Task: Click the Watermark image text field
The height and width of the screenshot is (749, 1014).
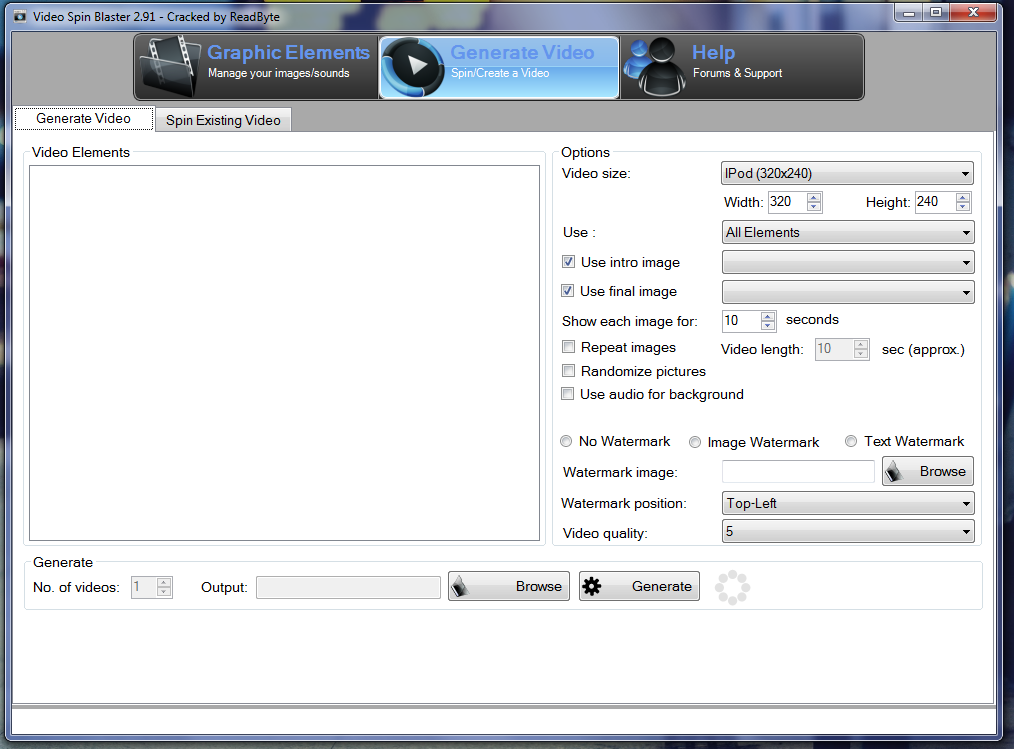Action: pyautogui.click(x=798, y=472)
